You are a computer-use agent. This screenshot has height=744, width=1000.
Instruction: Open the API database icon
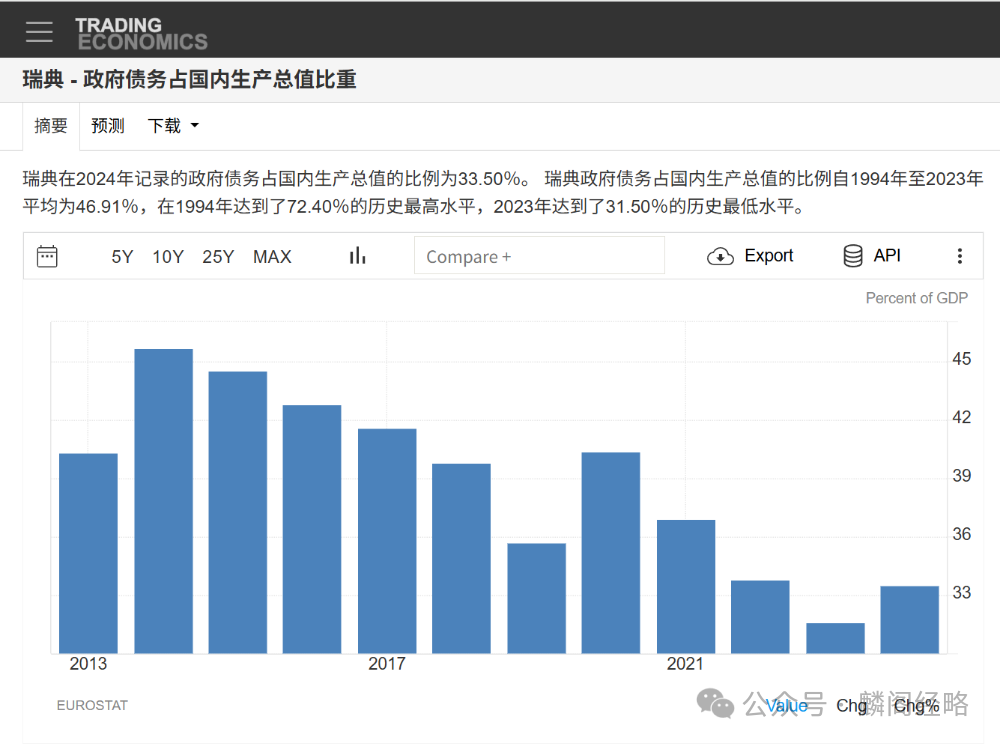(854, 255)
